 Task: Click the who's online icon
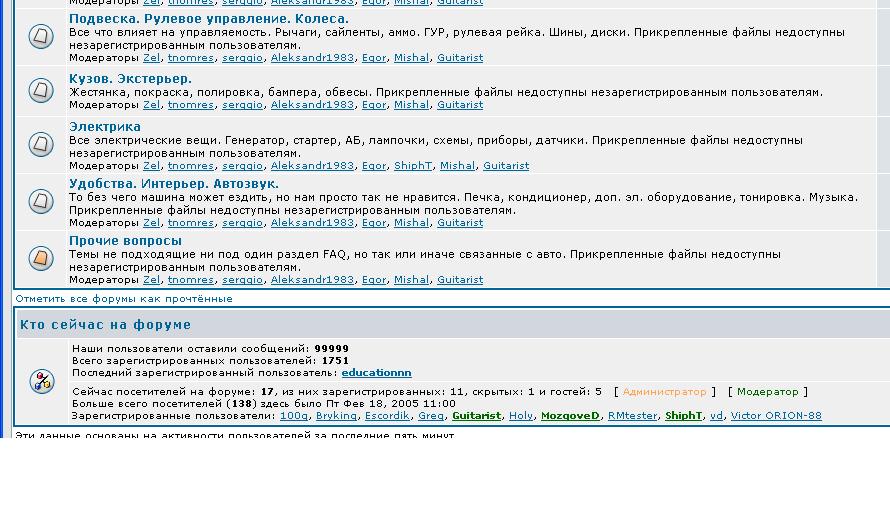pyautogui.click(x=41, y=381)
